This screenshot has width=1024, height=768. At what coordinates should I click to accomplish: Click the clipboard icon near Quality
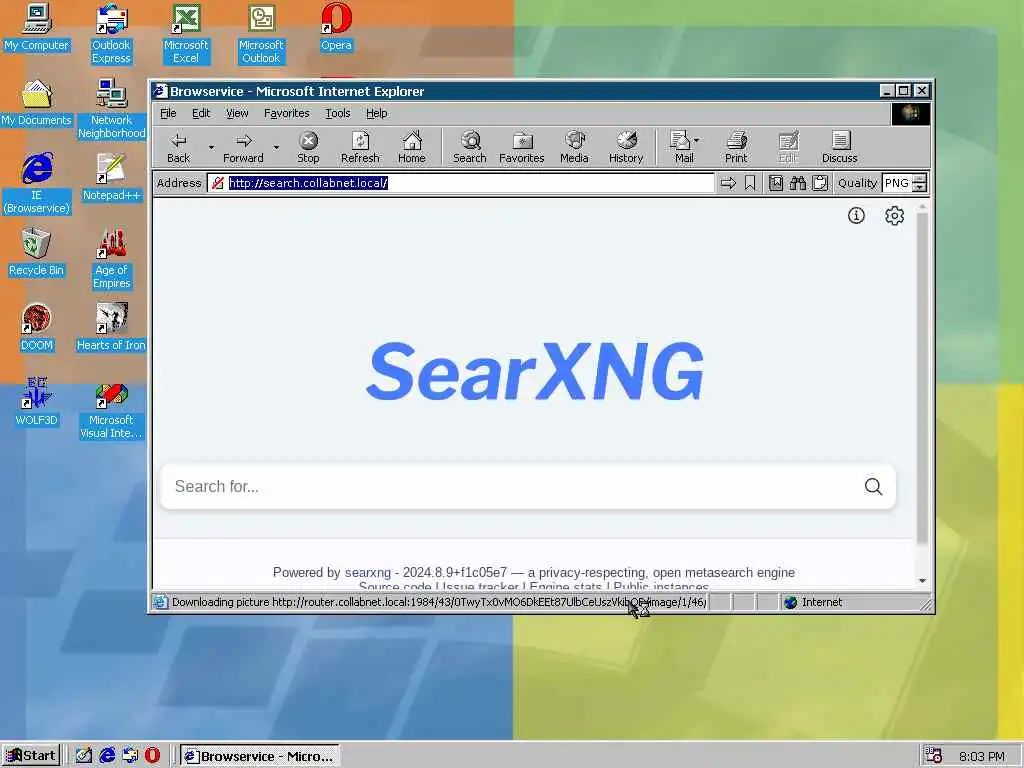coord(820,184)
